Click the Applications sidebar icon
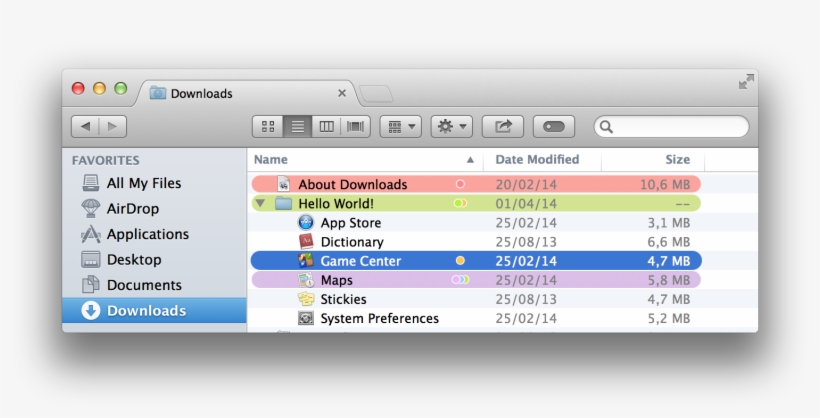The height and width of the screenshot is (418, 820). click(x=90, y=234)
